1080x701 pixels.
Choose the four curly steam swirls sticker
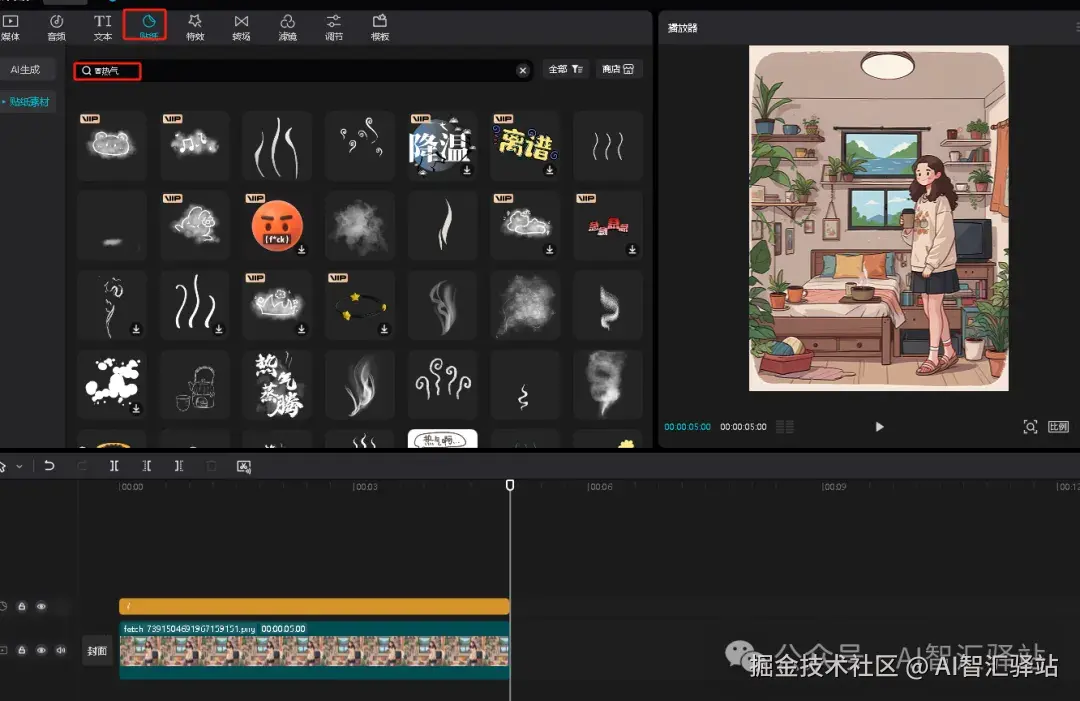(x=442, y=384)
